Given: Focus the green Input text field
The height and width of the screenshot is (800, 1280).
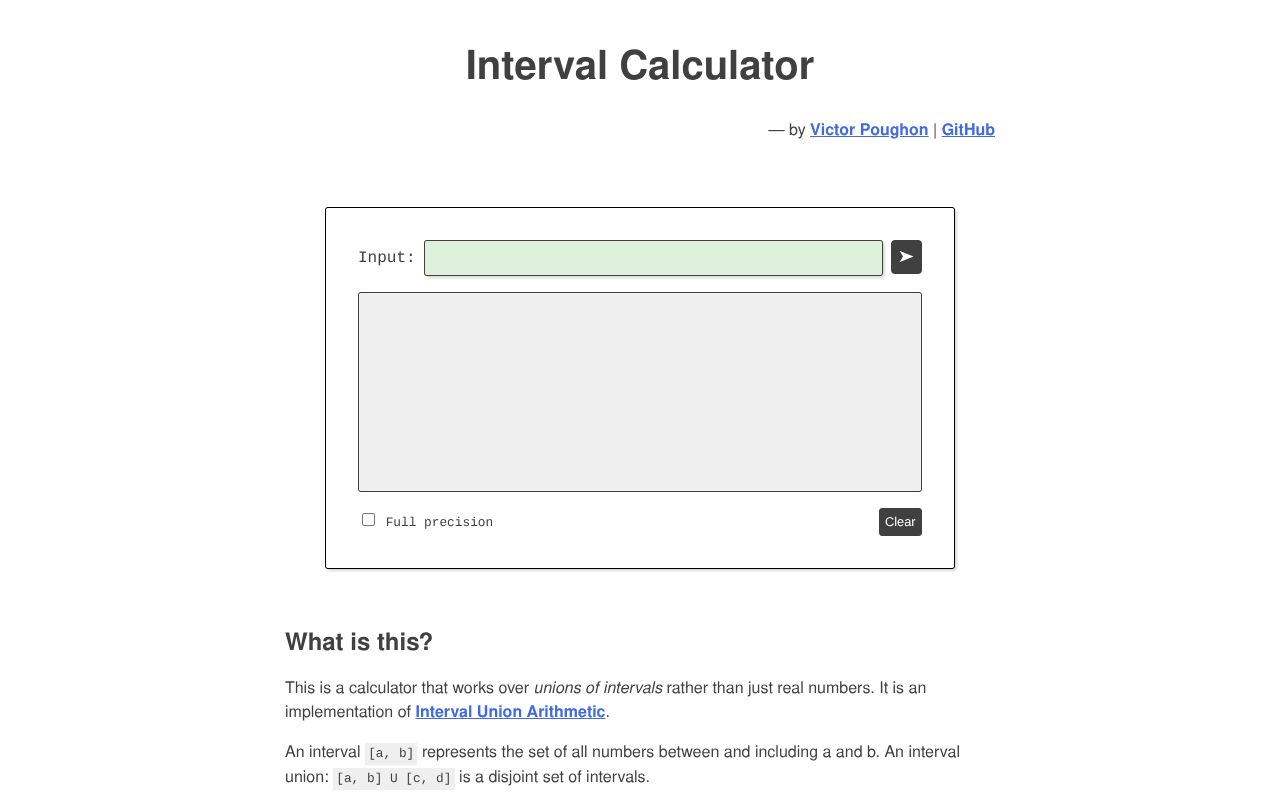Looking at the screenshot, I should (x=653, y=258).
